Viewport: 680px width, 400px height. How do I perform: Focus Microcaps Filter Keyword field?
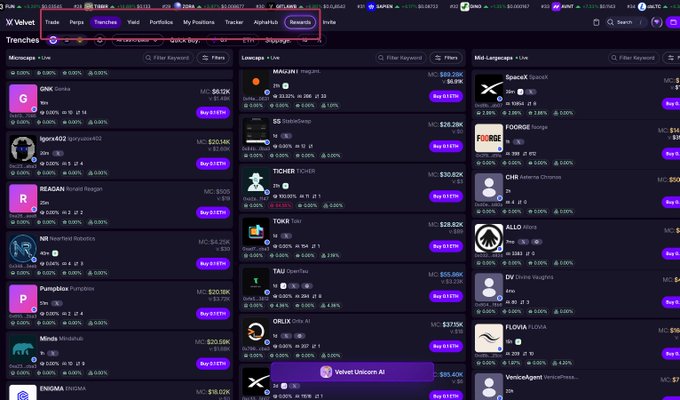pyautogui.click(x=167, y=58)
